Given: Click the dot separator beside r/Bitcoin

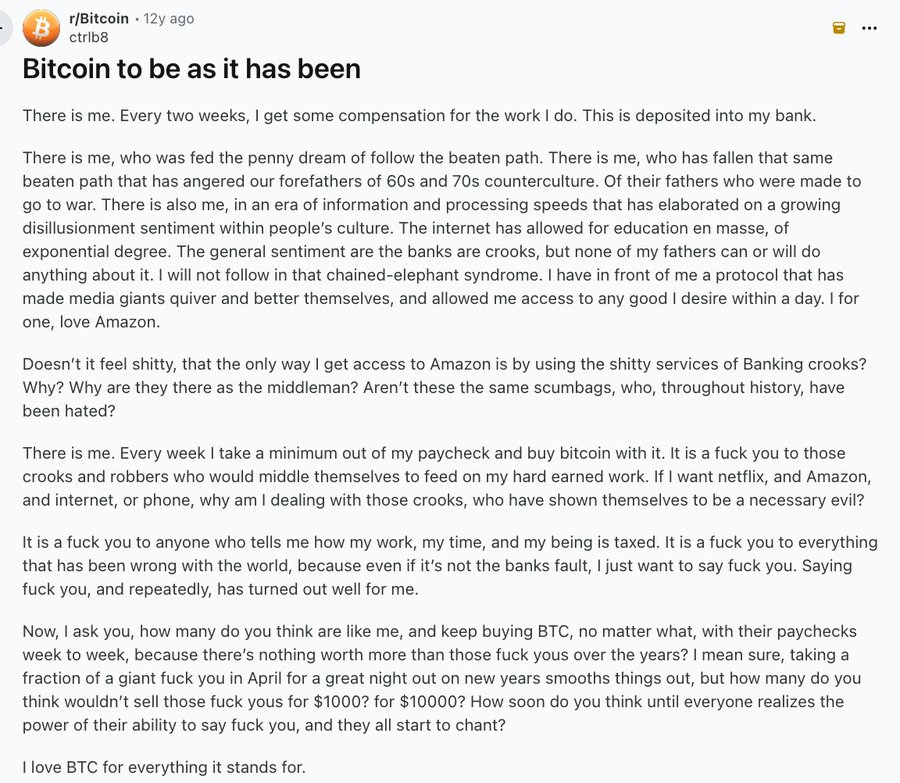Looking at the screenshot, I should 139,17.
